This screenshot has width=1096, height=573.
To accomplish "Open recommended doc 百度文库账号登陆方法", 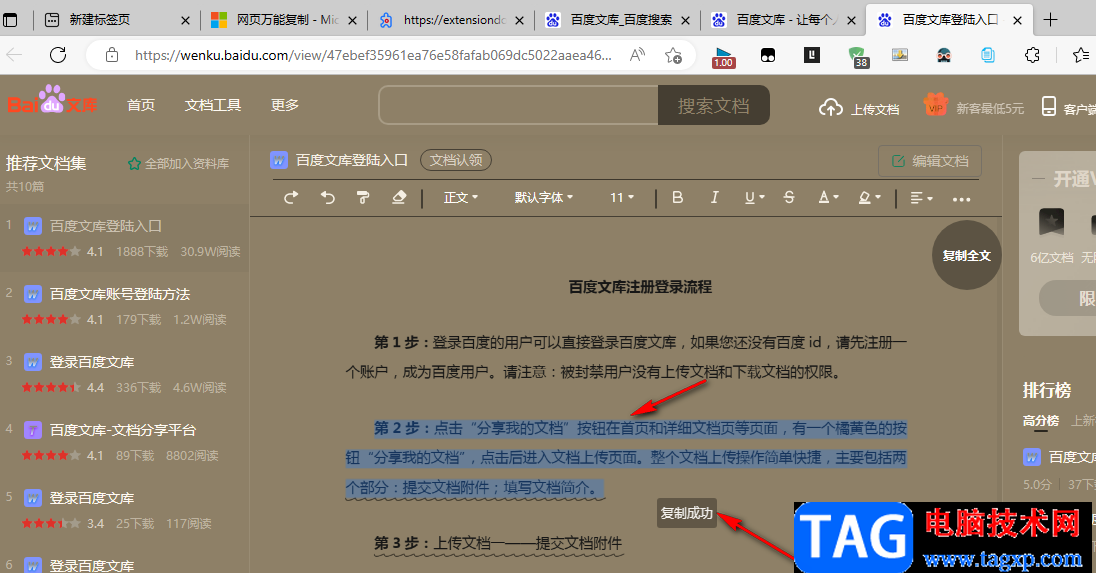I will (x=120, y=294).
